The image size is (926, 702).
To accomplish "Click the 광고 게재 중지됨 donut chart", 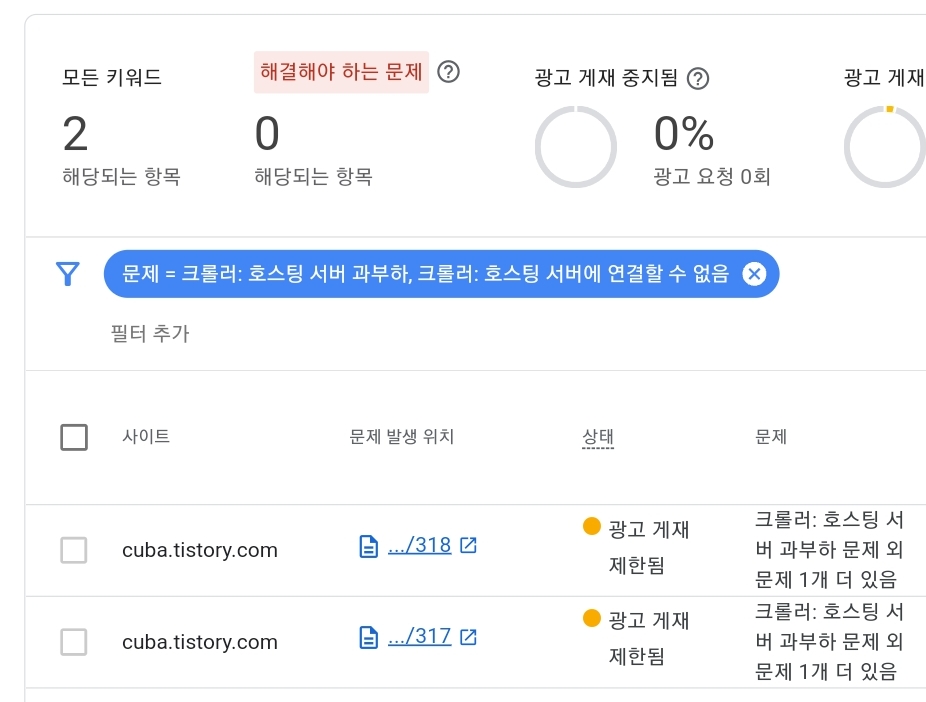I will tap(576, 147).
